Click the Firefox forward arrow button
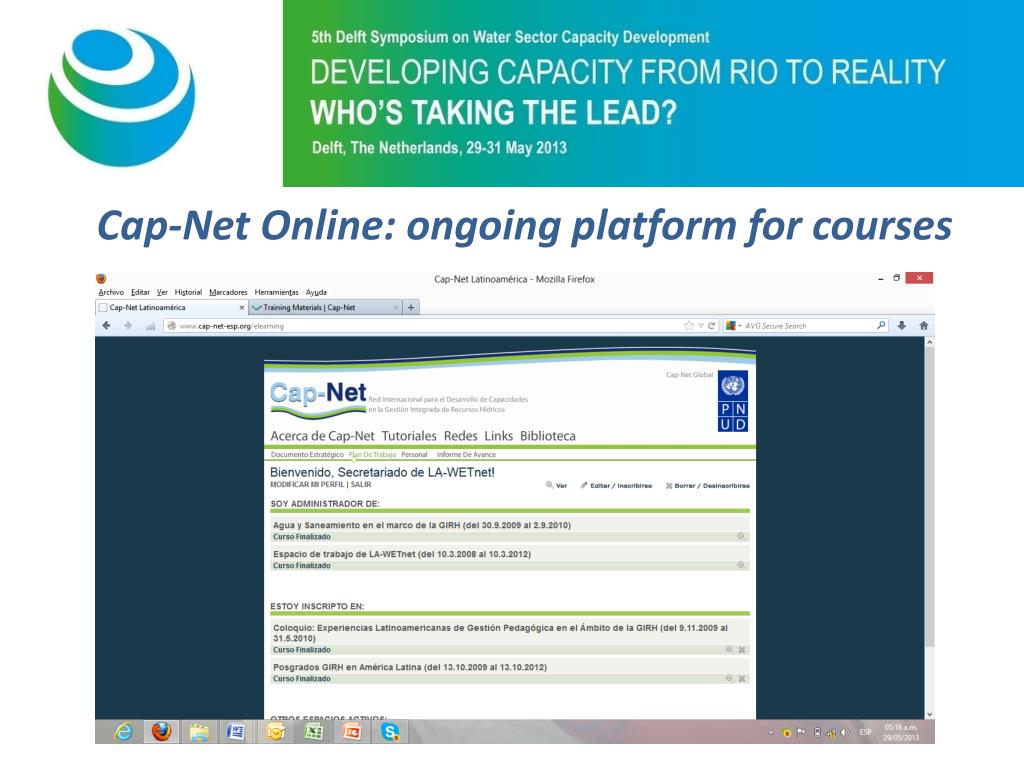 (128, 325)
